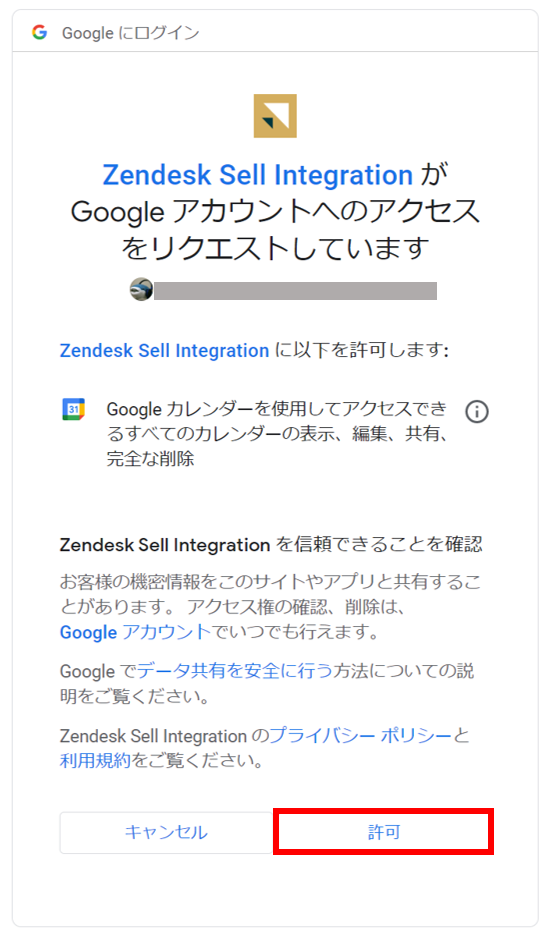Select the Zendesk Sell gold app logo
Screen dimensions: 550x940
coord(275,116)
